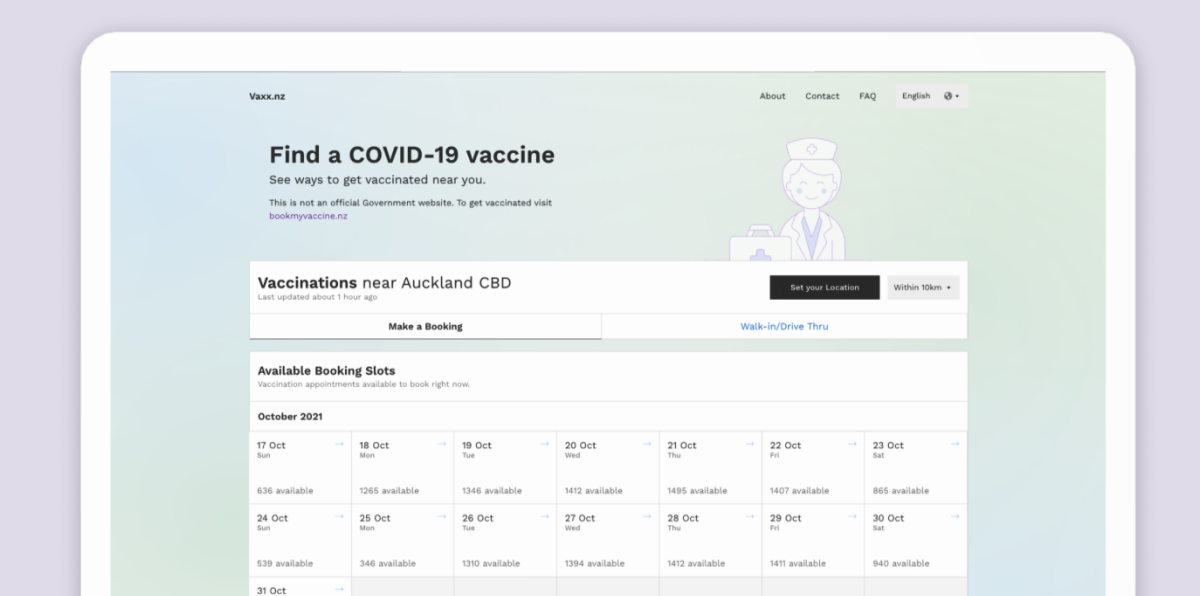Viewport: 1200px width, 596px height.
Task: Select the Make a Booking tab
Action: tap(425, 326)
